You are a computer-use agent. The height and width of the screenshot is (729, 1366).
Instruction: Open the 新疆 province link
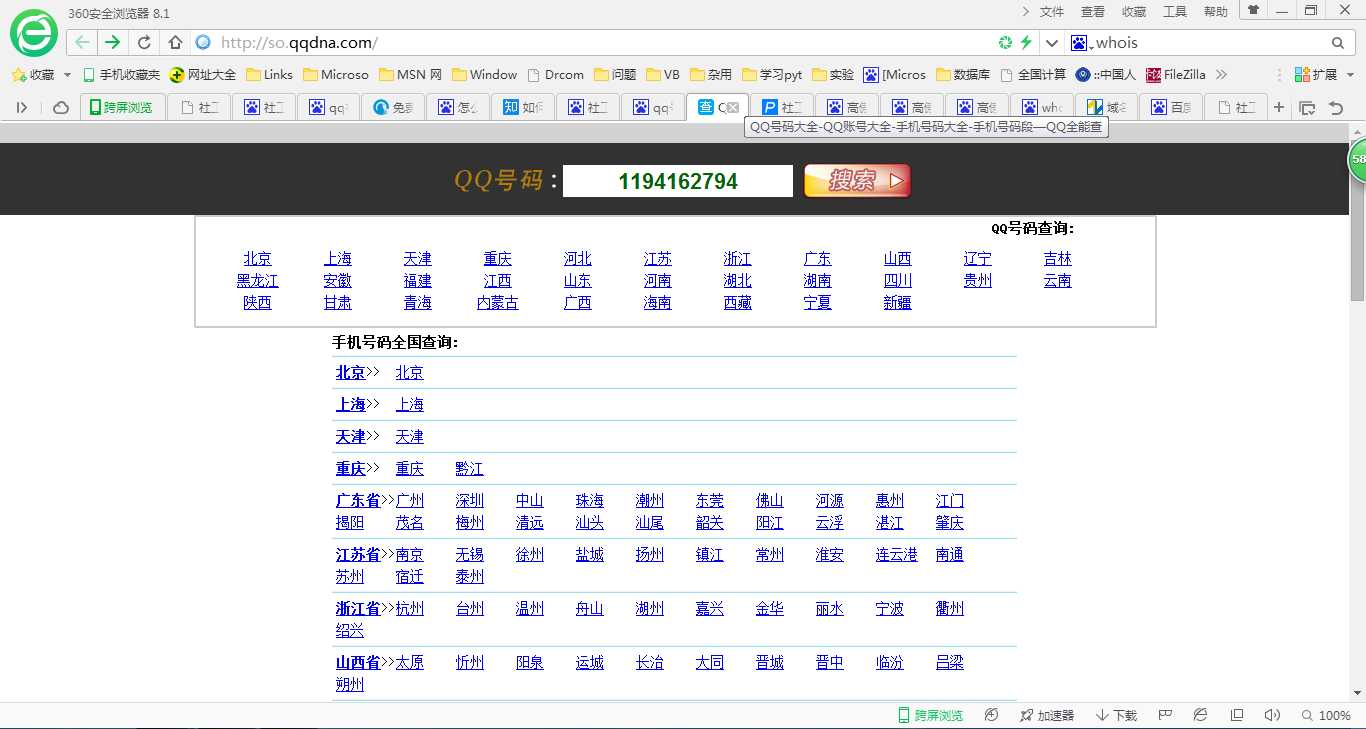coord(897,303)
